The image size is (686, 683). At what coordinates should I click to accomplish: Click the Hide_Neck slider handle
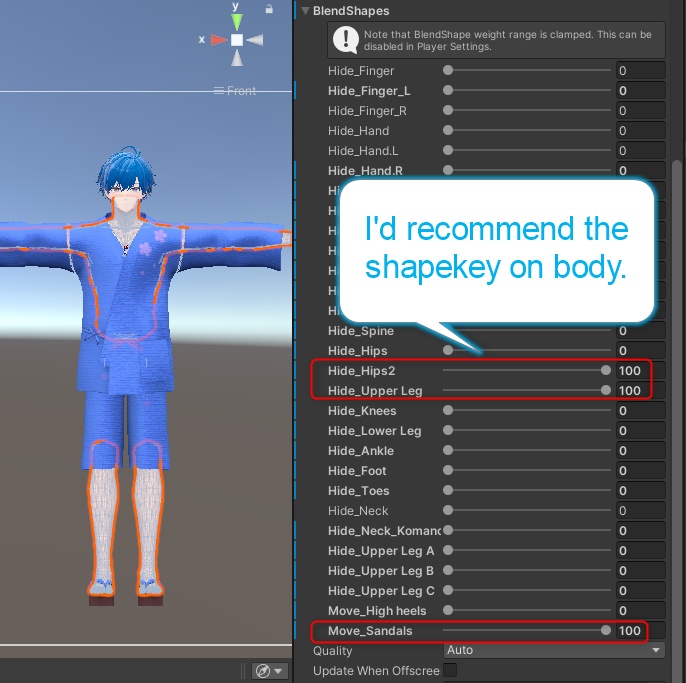pyautogui.click(x=448, y=510)
